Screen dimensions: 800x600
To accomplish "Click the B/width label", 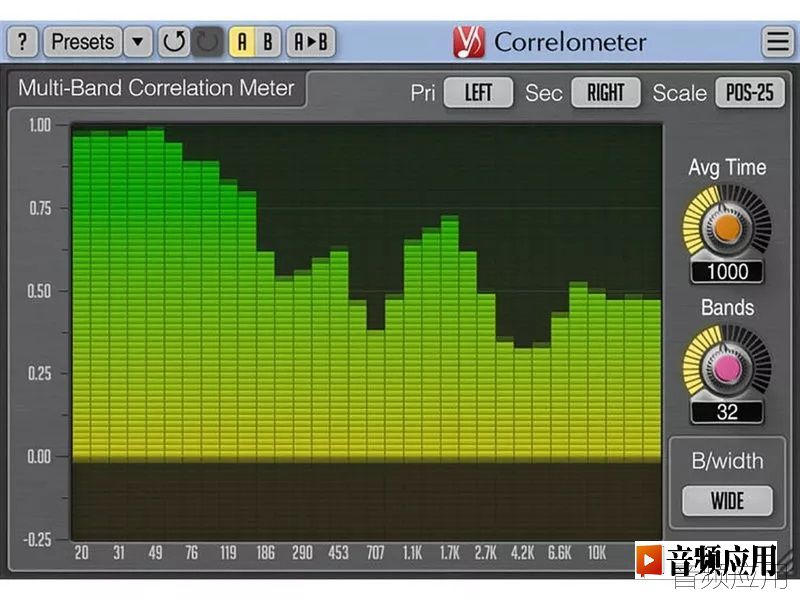I will [x=727, y=461].
